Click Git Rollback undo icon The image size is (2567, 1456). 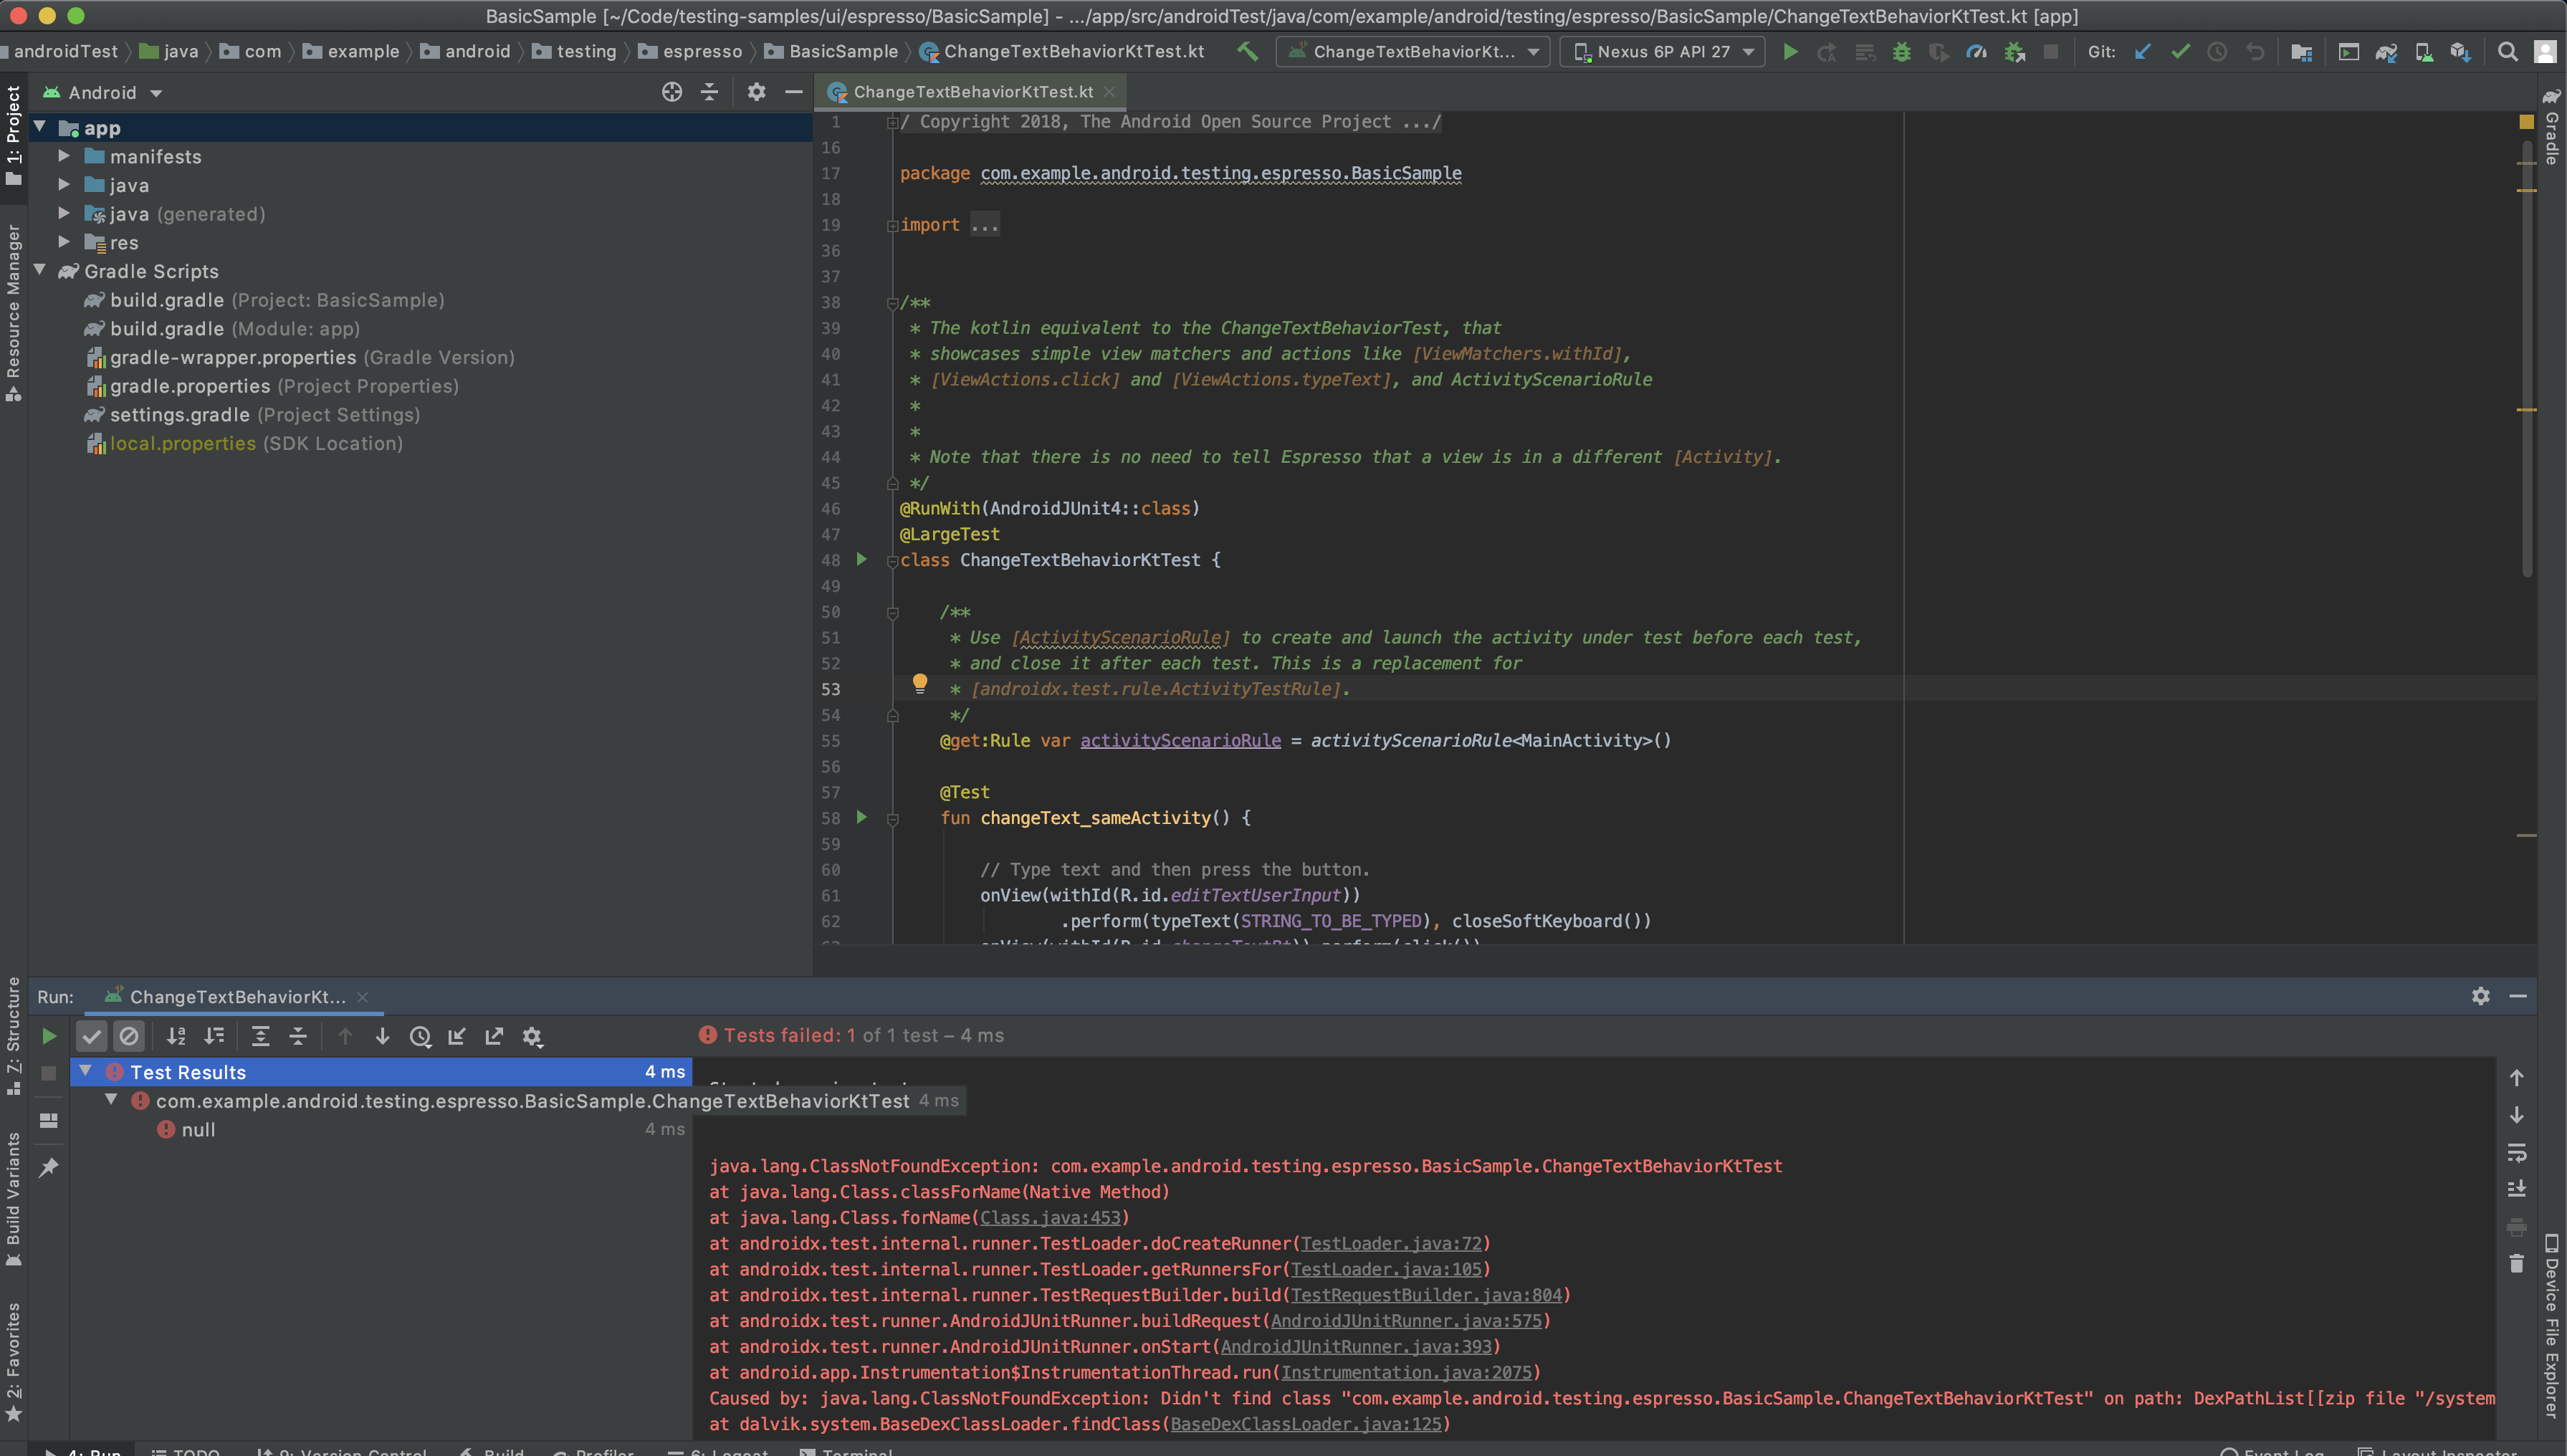pyautogui.click(x=2255, y=52)
